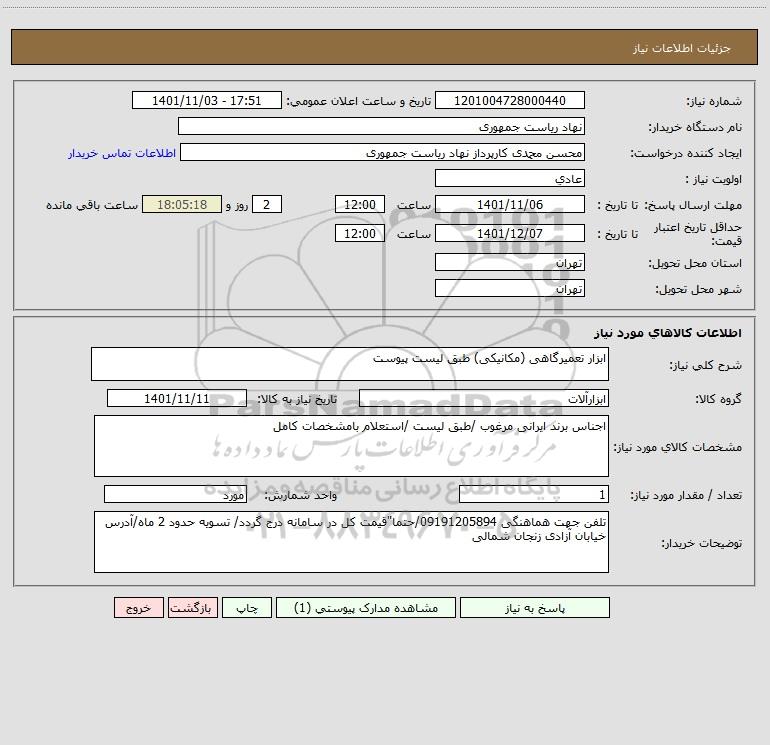Click requester field 'محسن مجدی کارپرداز'
Viewport: 770px width, 745px height.
coord(382,152)
